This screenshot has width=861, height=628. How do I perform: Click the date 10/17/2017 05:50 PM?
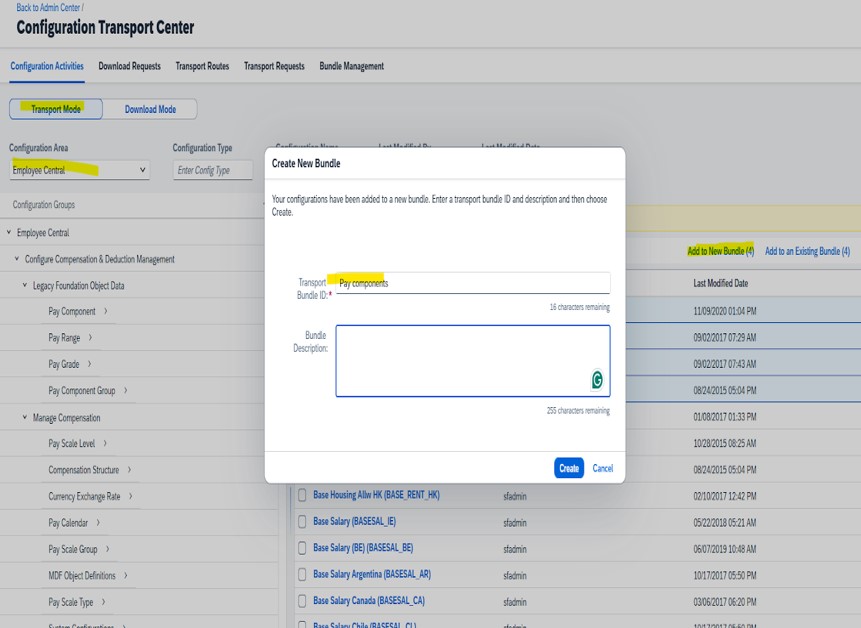[725, 575]
